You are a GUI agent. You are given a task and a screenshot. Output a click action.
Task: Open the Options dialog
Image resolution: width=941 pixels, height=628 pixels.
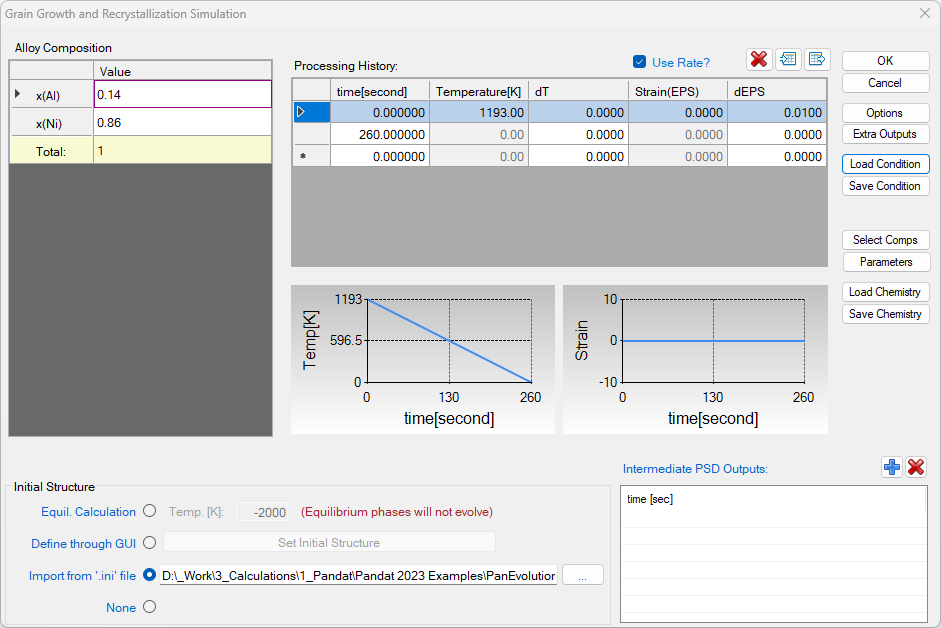tap(885, 113)
